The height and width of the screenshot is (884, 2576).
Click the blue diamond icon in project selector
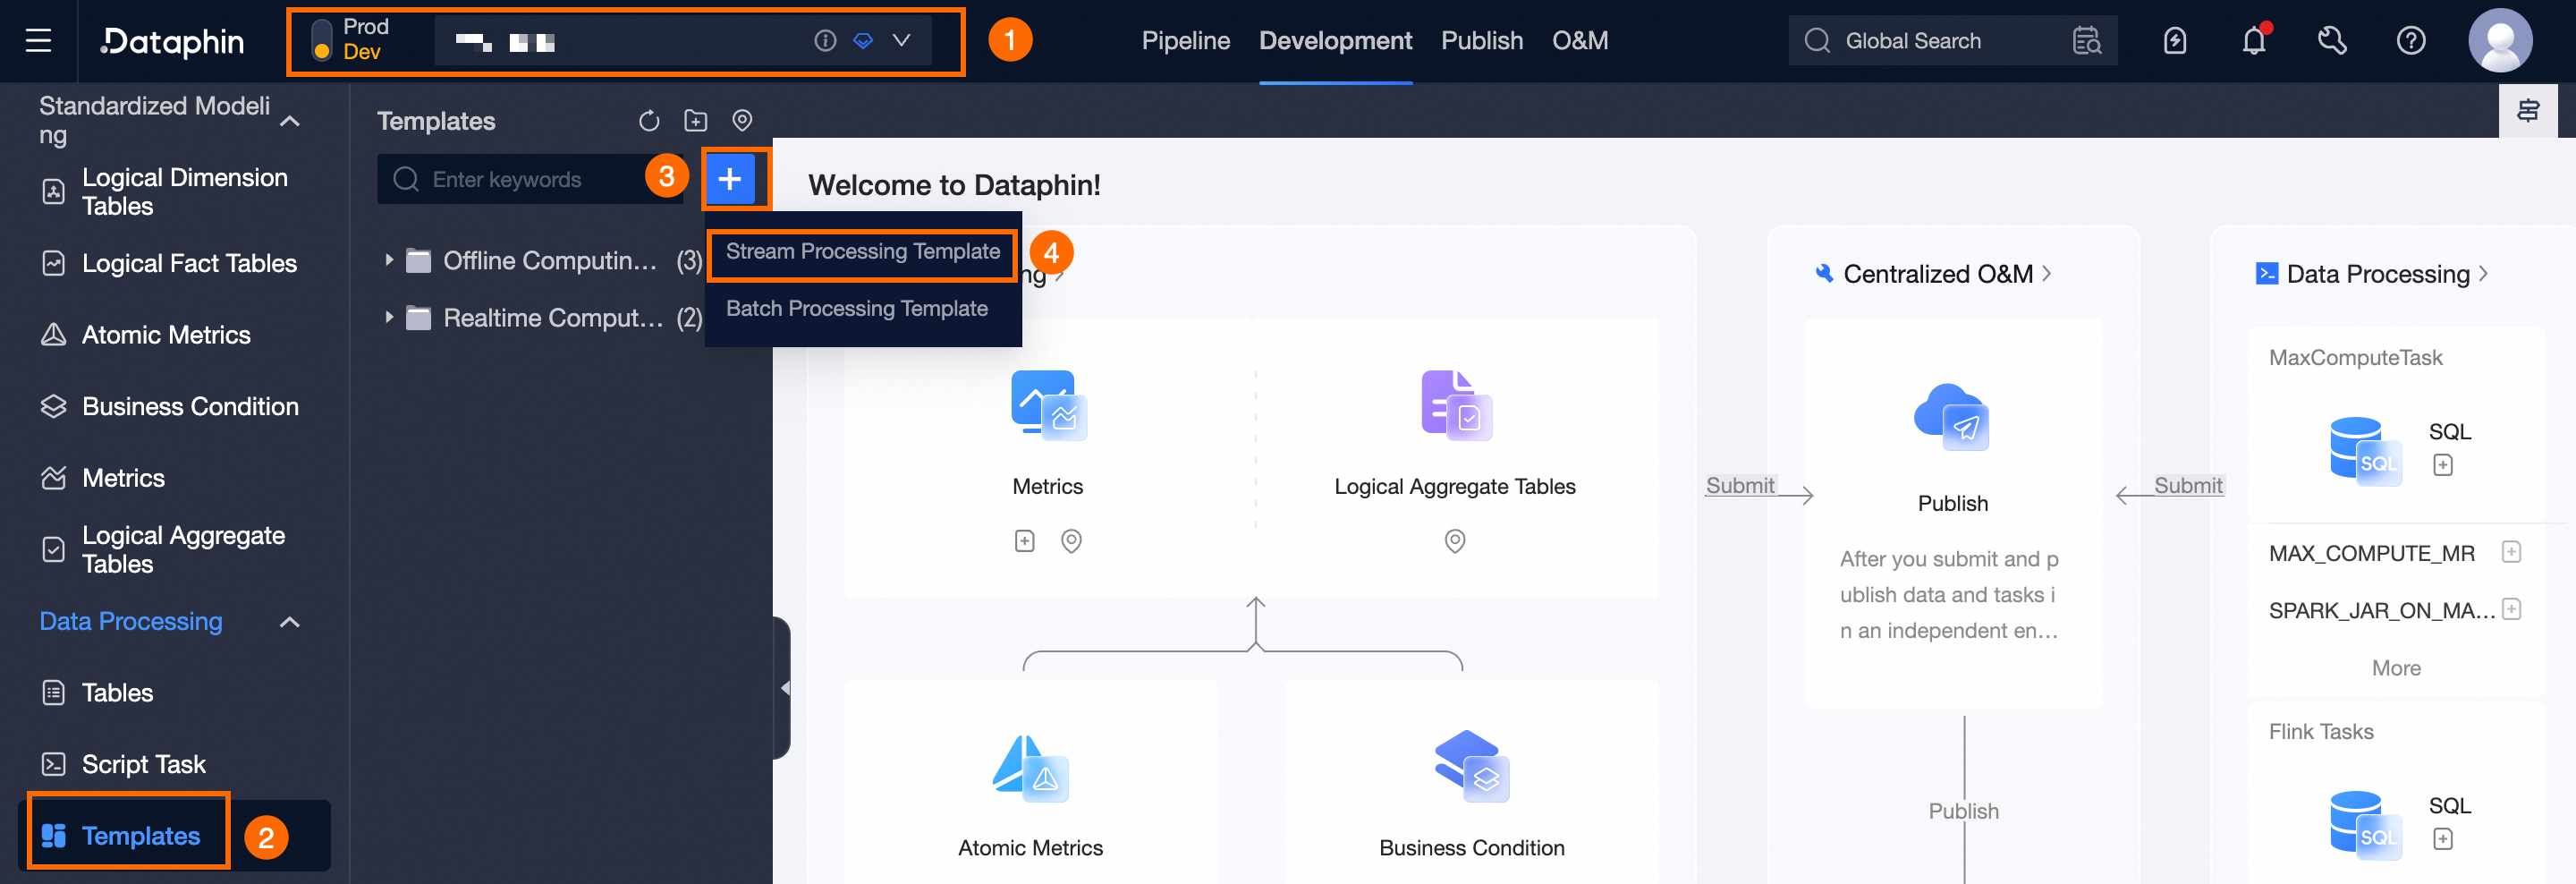(x=863, y=40)
